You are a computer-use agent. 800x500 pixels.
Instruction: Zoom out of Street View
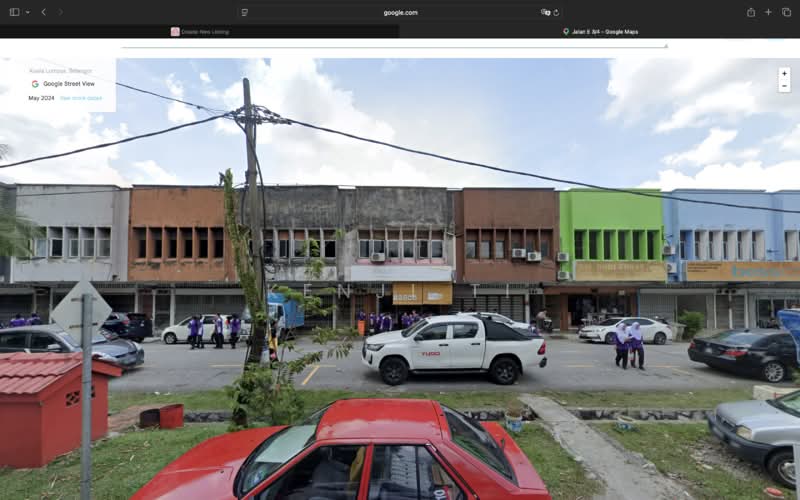tap(784, 86)
